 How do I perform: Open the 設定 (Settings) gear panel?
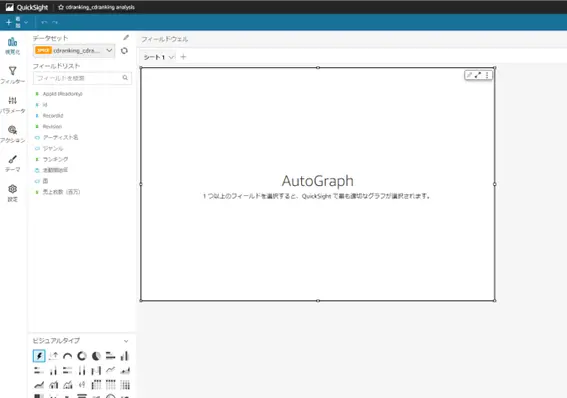12,193
